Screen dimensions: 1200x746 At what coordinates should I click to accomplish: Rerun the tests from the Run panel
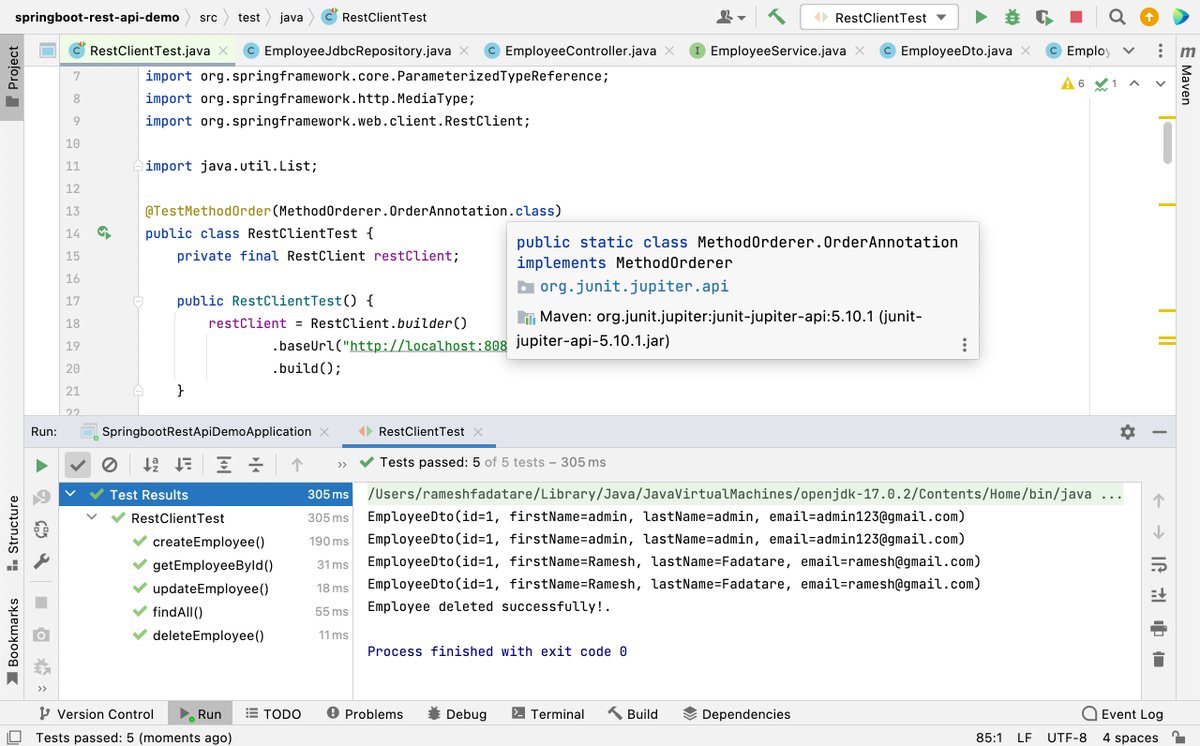pos(41,465)
